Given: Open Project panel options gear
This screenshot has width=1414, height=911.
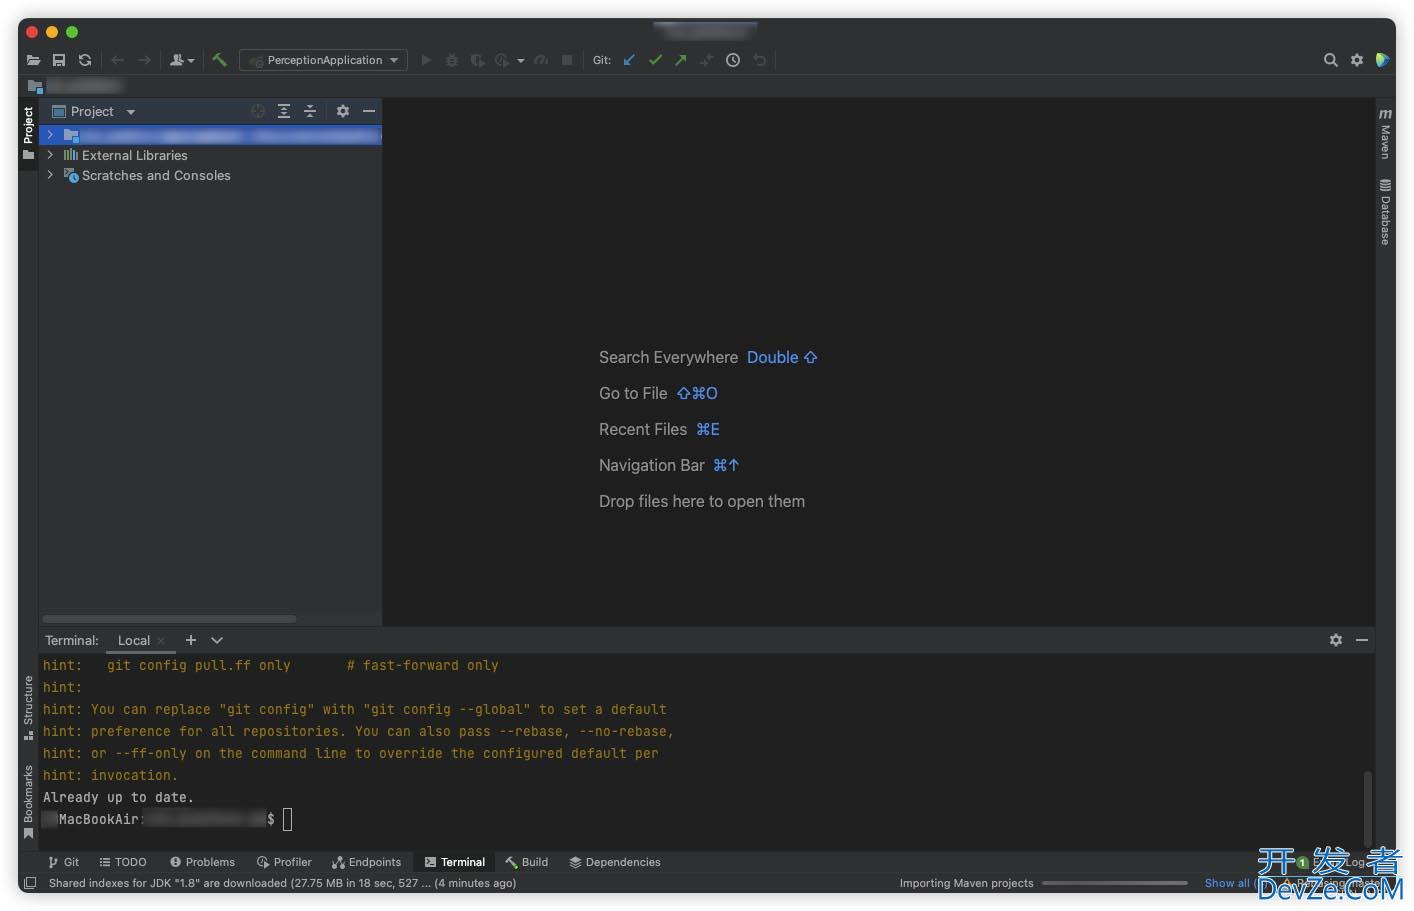Looking at the screenshot, I should coord(343,111).
